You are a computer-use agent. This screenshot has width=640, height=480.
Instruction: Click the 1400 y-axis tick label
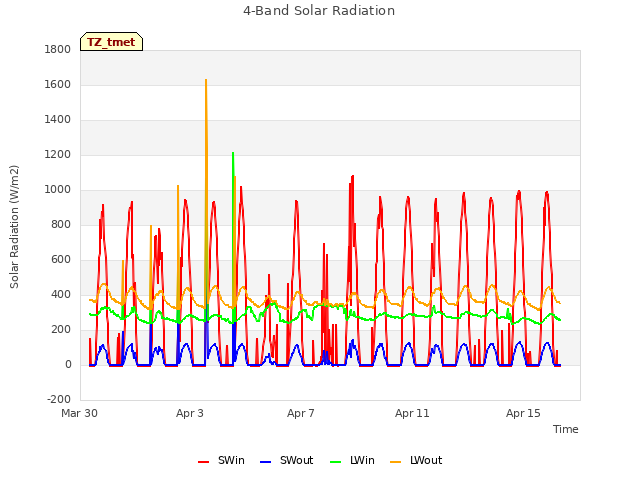(x=58, y=120)
